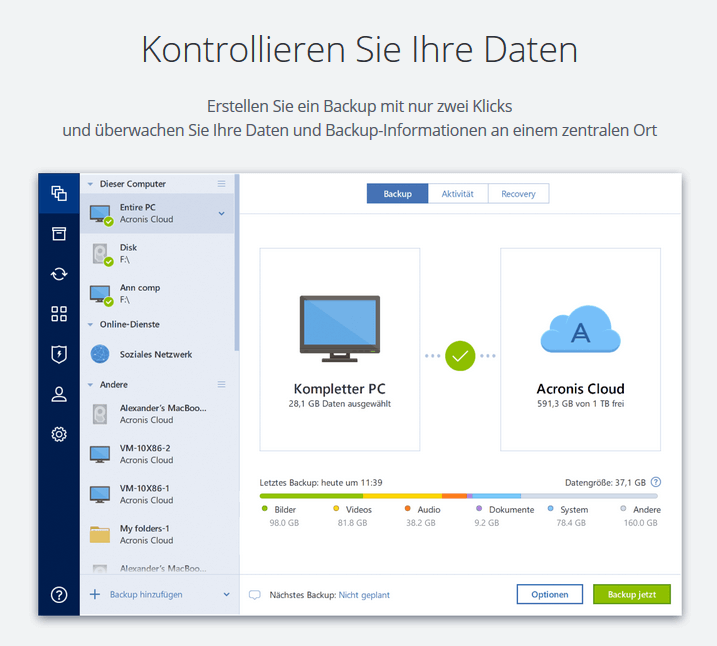
Task: Click the Ann comp monitor icon
Action: (101, 294)
